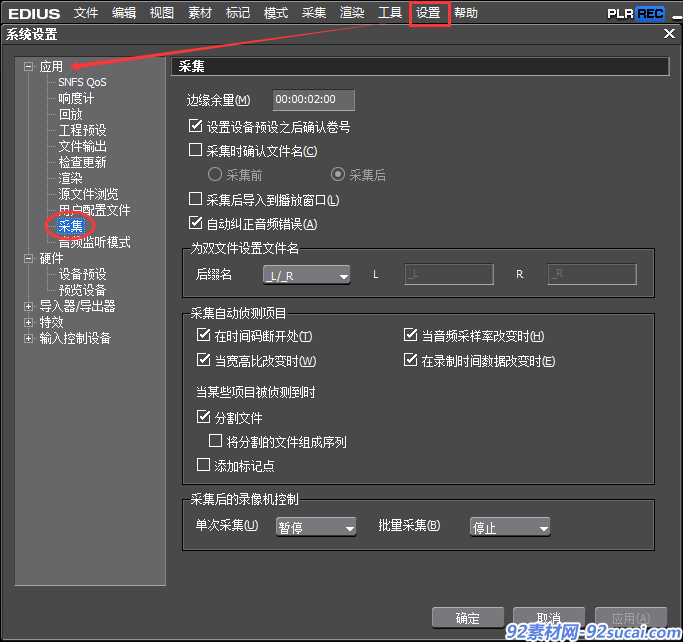Select 预览设备 under 硬件

(x=82, y=291)
